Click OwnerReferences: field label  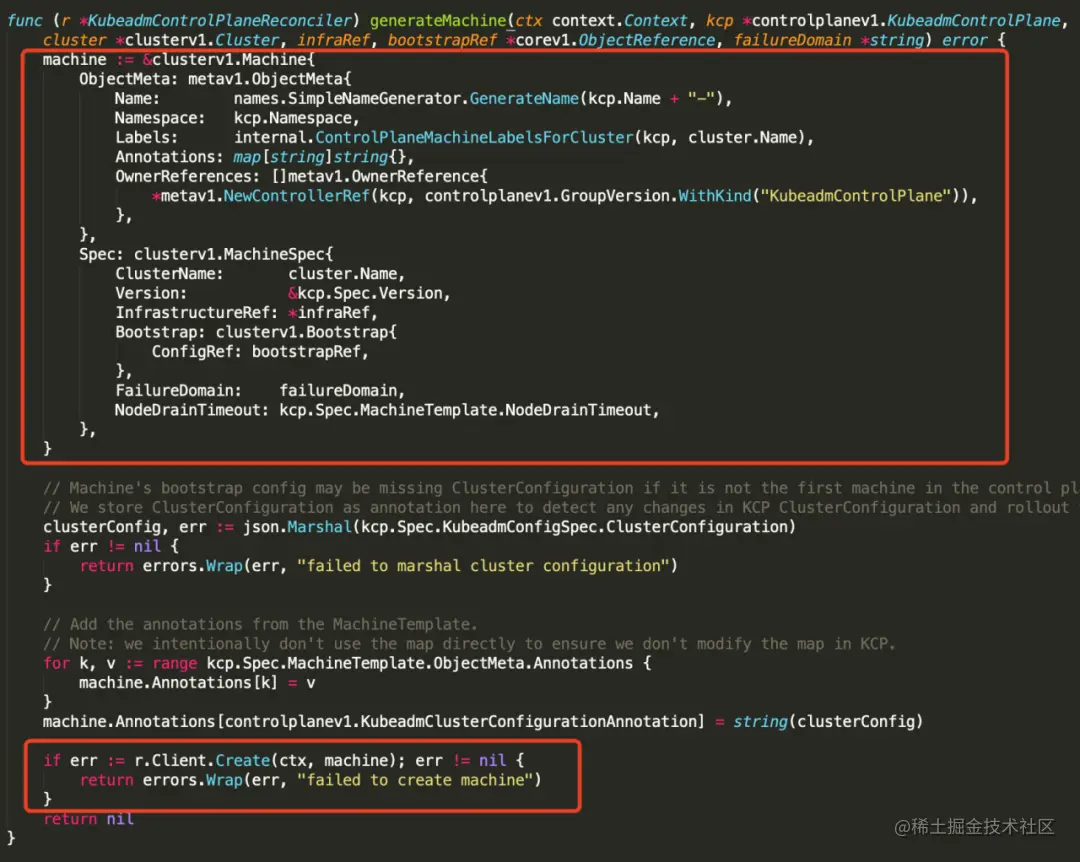pyautogui.click(x=187, y=176)
